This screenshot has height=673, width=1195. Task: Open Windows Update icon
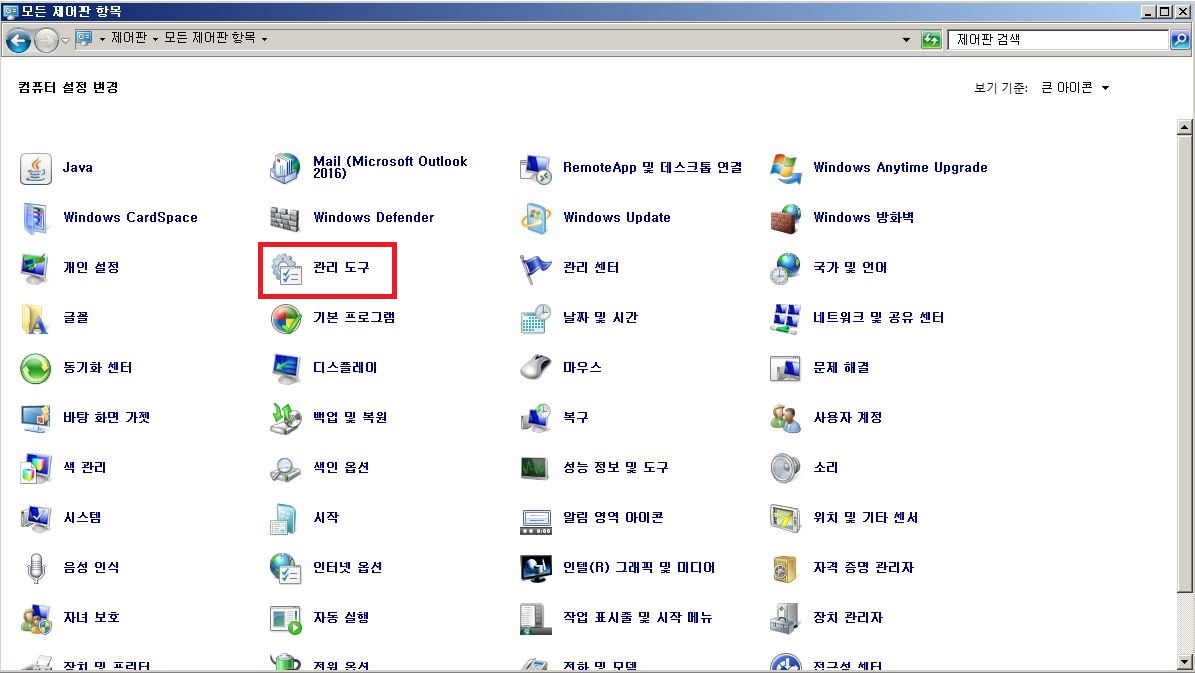point(535,218)
